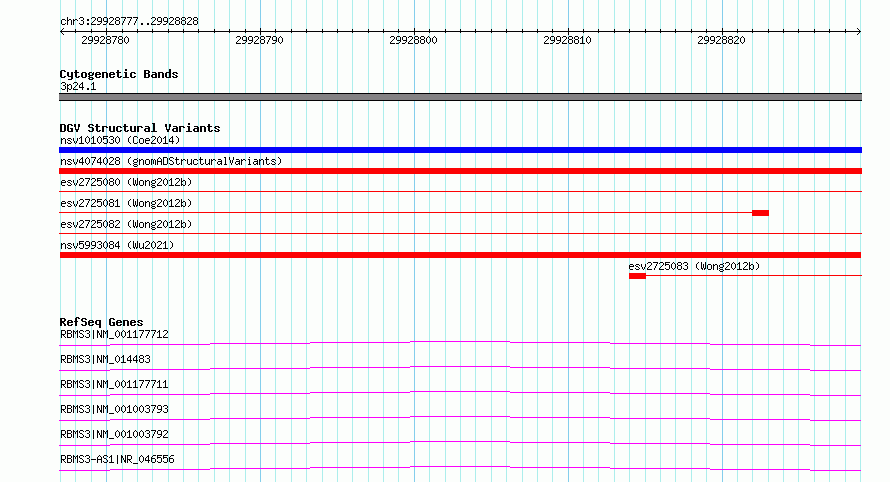This screenshot has width=890, height=482.
Task: Click the small red block on esv2725081 line
Action: coord(761,213)
